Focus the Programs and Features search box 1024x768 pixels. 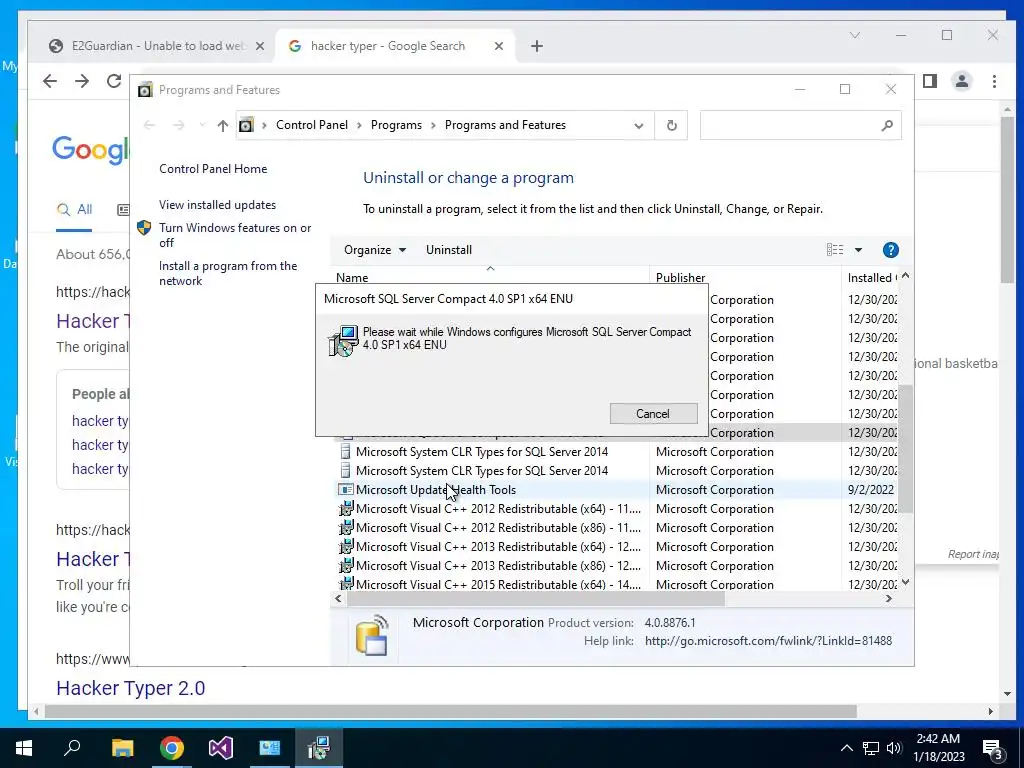tap(789, 125)
